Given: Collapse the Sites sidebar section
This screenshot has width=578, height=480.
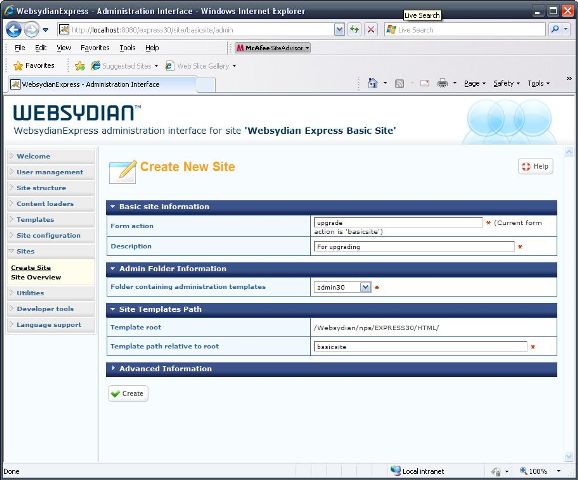Looking at the screenshot, I should point(51,251).
